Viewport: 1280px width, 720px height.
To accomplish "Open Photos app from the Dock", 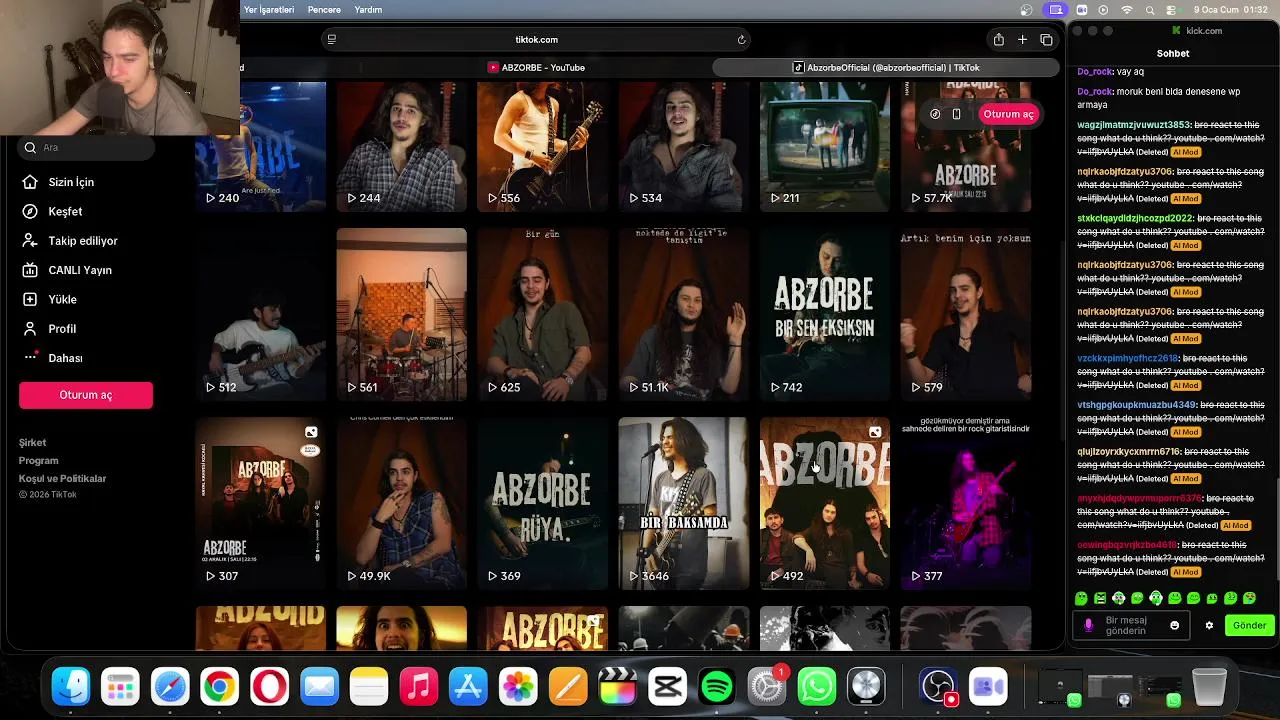I will pyautogui.click(x=518, y=687).
